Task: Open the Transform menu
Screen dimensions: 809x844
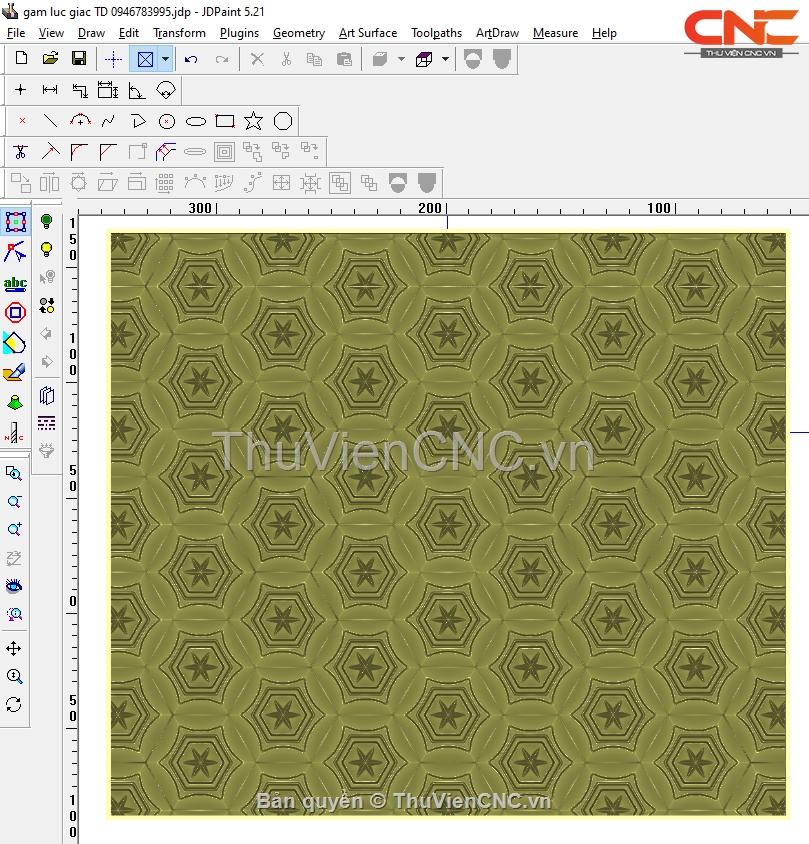Action: [179, 33]
